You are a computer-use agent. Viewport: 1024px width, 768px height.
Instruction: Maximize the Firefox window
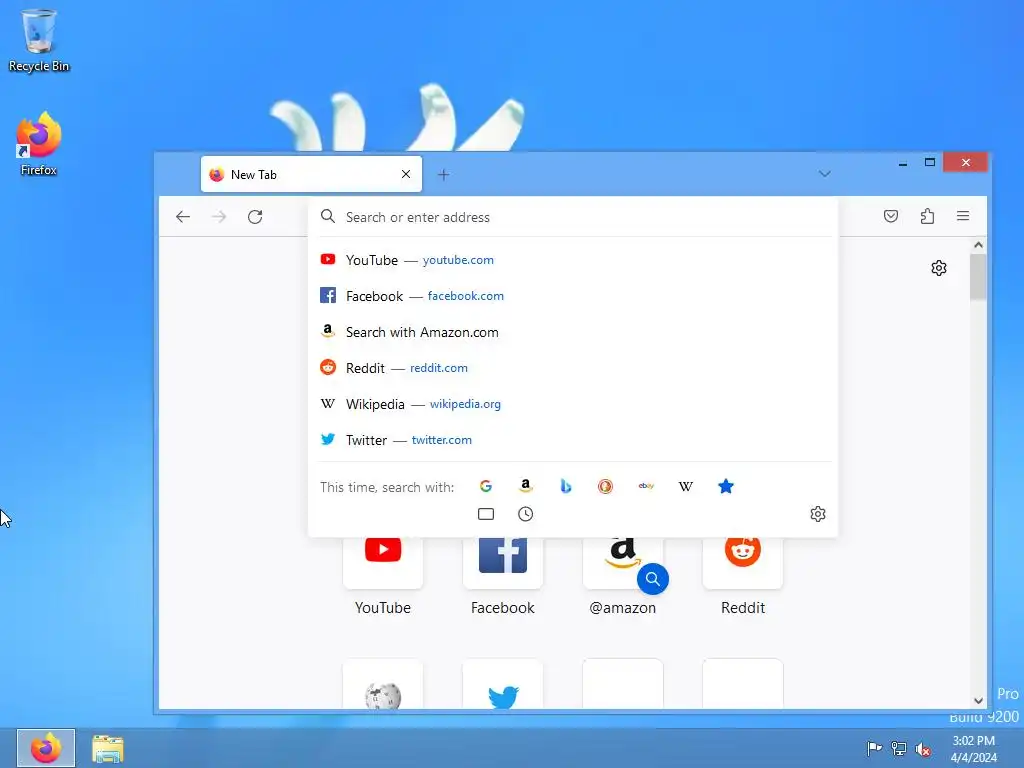click(930, 162)
